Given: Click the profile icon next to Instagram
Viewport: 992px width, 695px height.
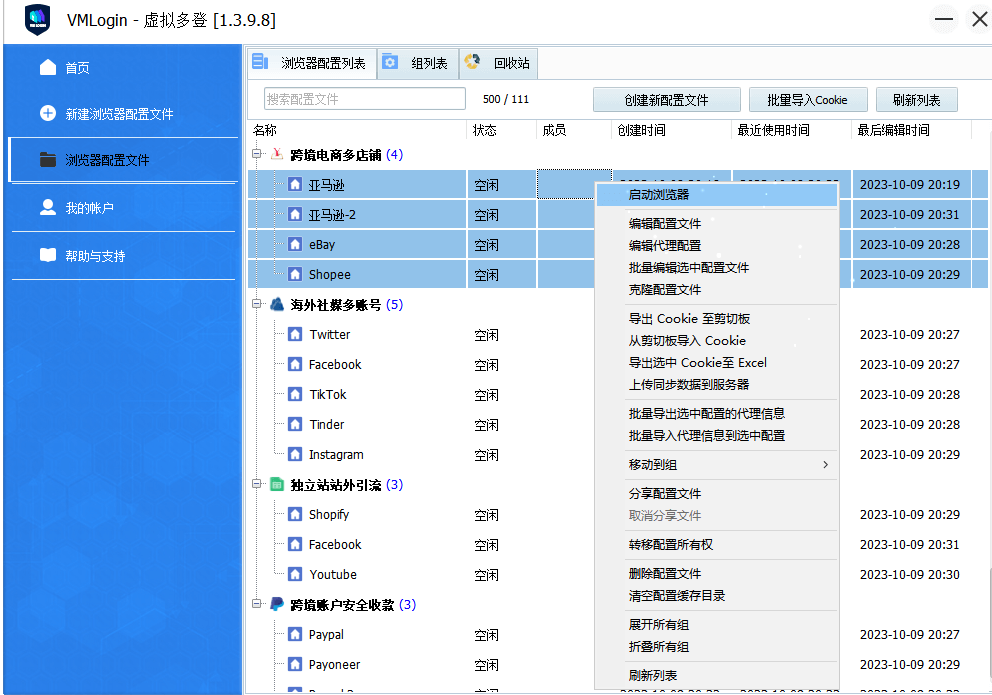Looking at the screenshot, I should tap(295, 454).
